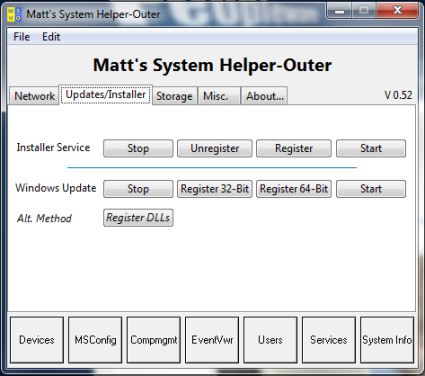Screen dimensions: 425x376
Task: Click the app icon in the title bar
Action: point(14,14)
